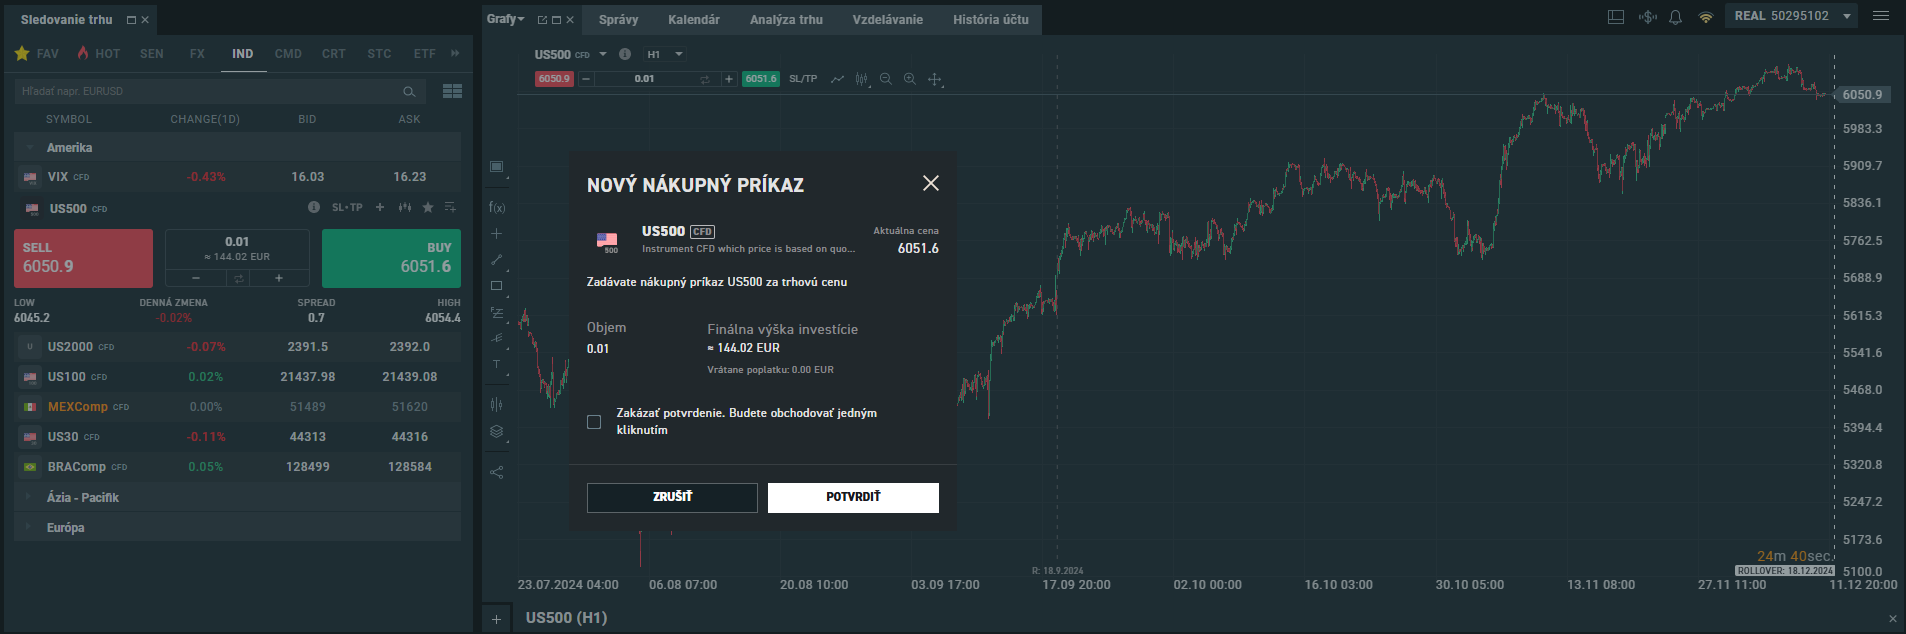Select the crosshair move tool in chart toolbar
The height and width of the screenshot is (634, 1906).
935,79
